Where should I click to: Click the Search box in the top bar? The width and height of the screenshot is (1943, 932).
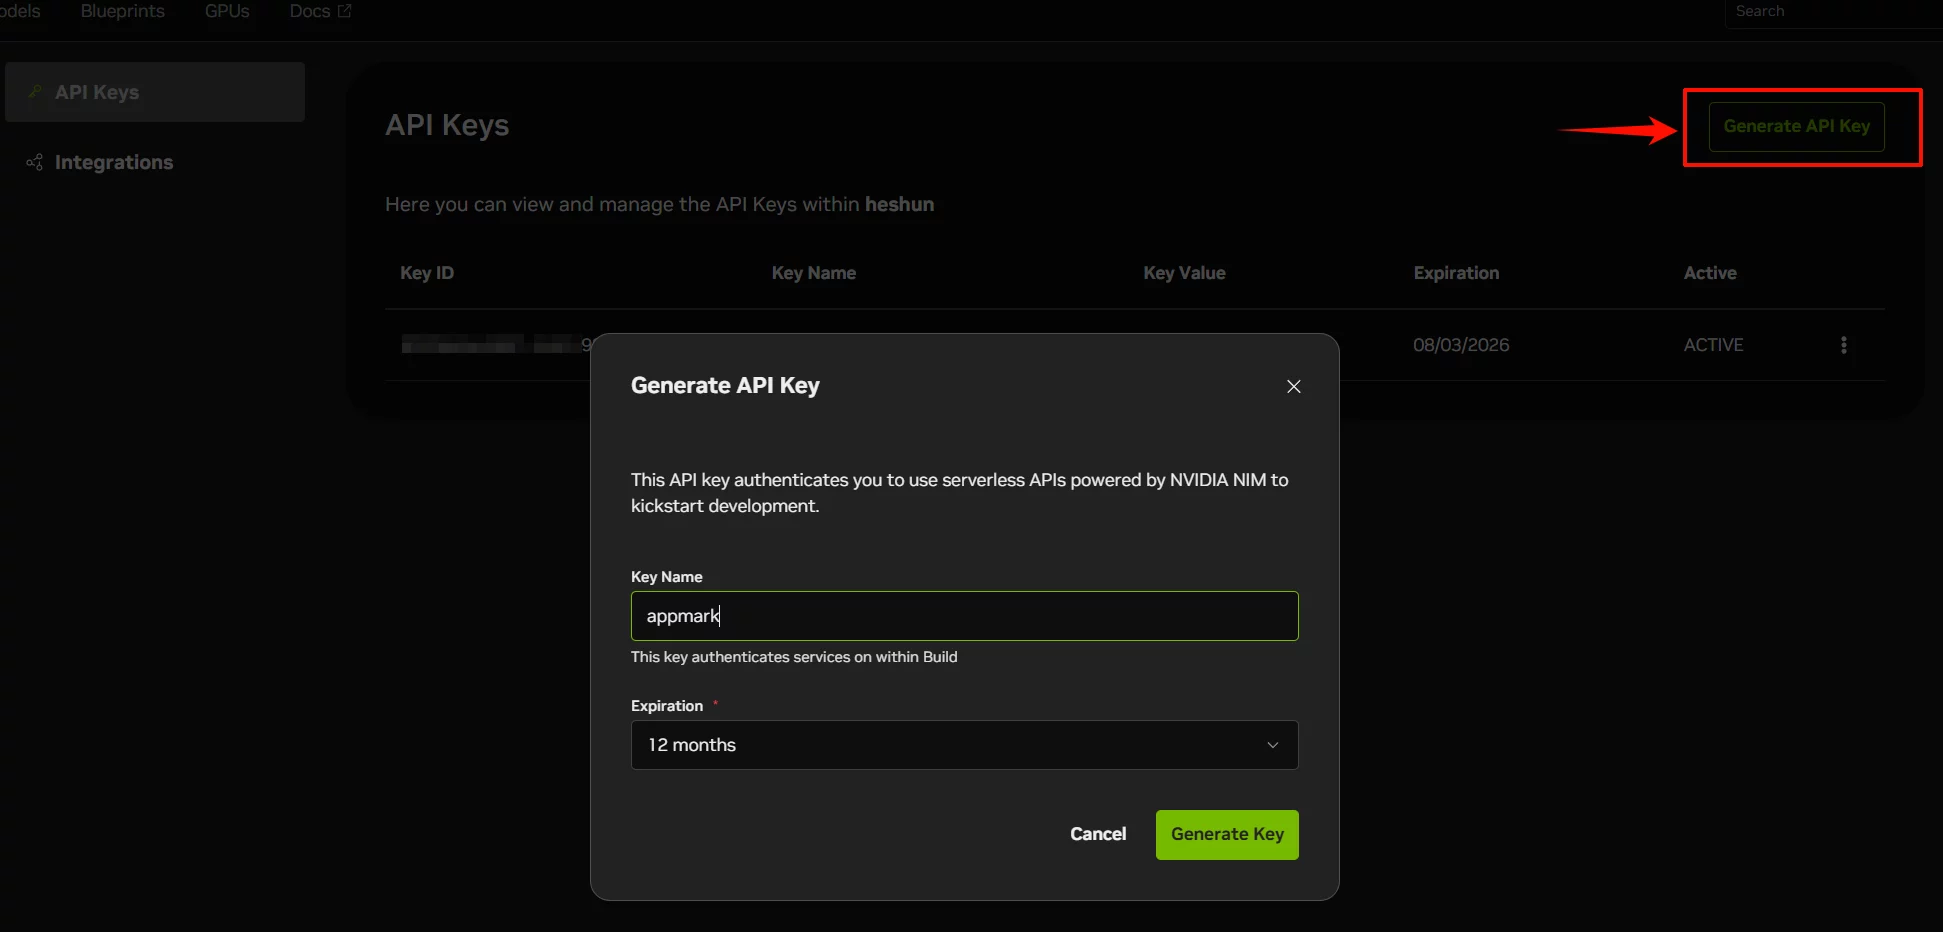click(x=1830, y=12)
